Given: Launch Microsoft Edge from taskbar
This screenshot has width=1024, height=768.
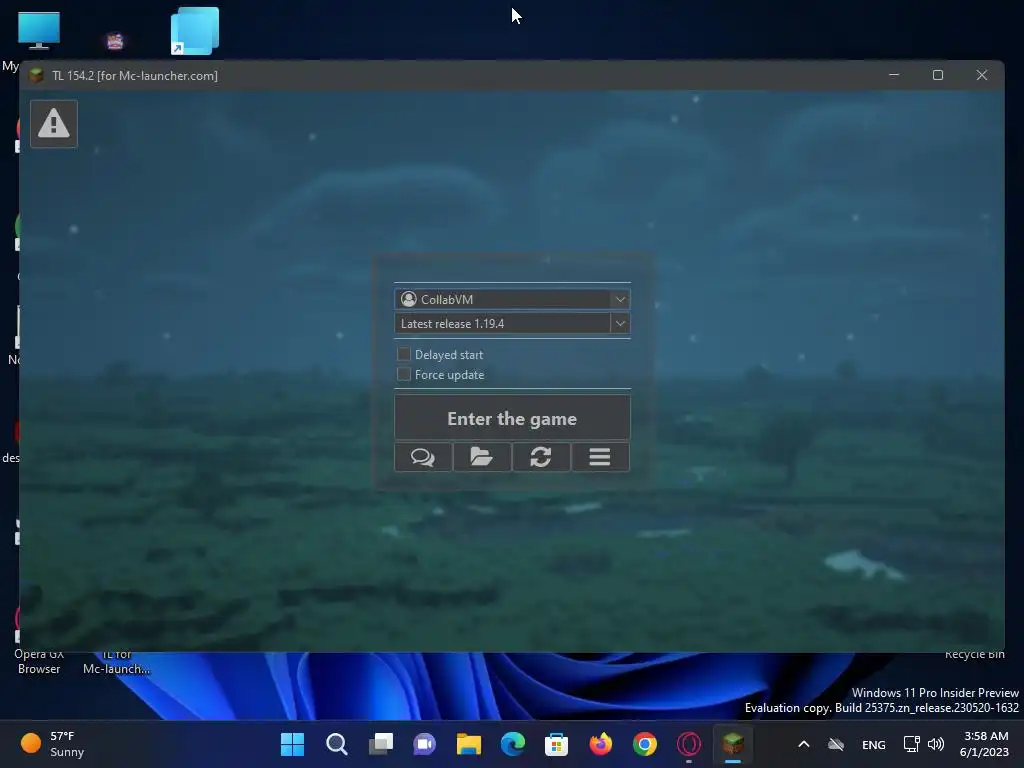Looking at the screenshot, I should coord(513,744).
